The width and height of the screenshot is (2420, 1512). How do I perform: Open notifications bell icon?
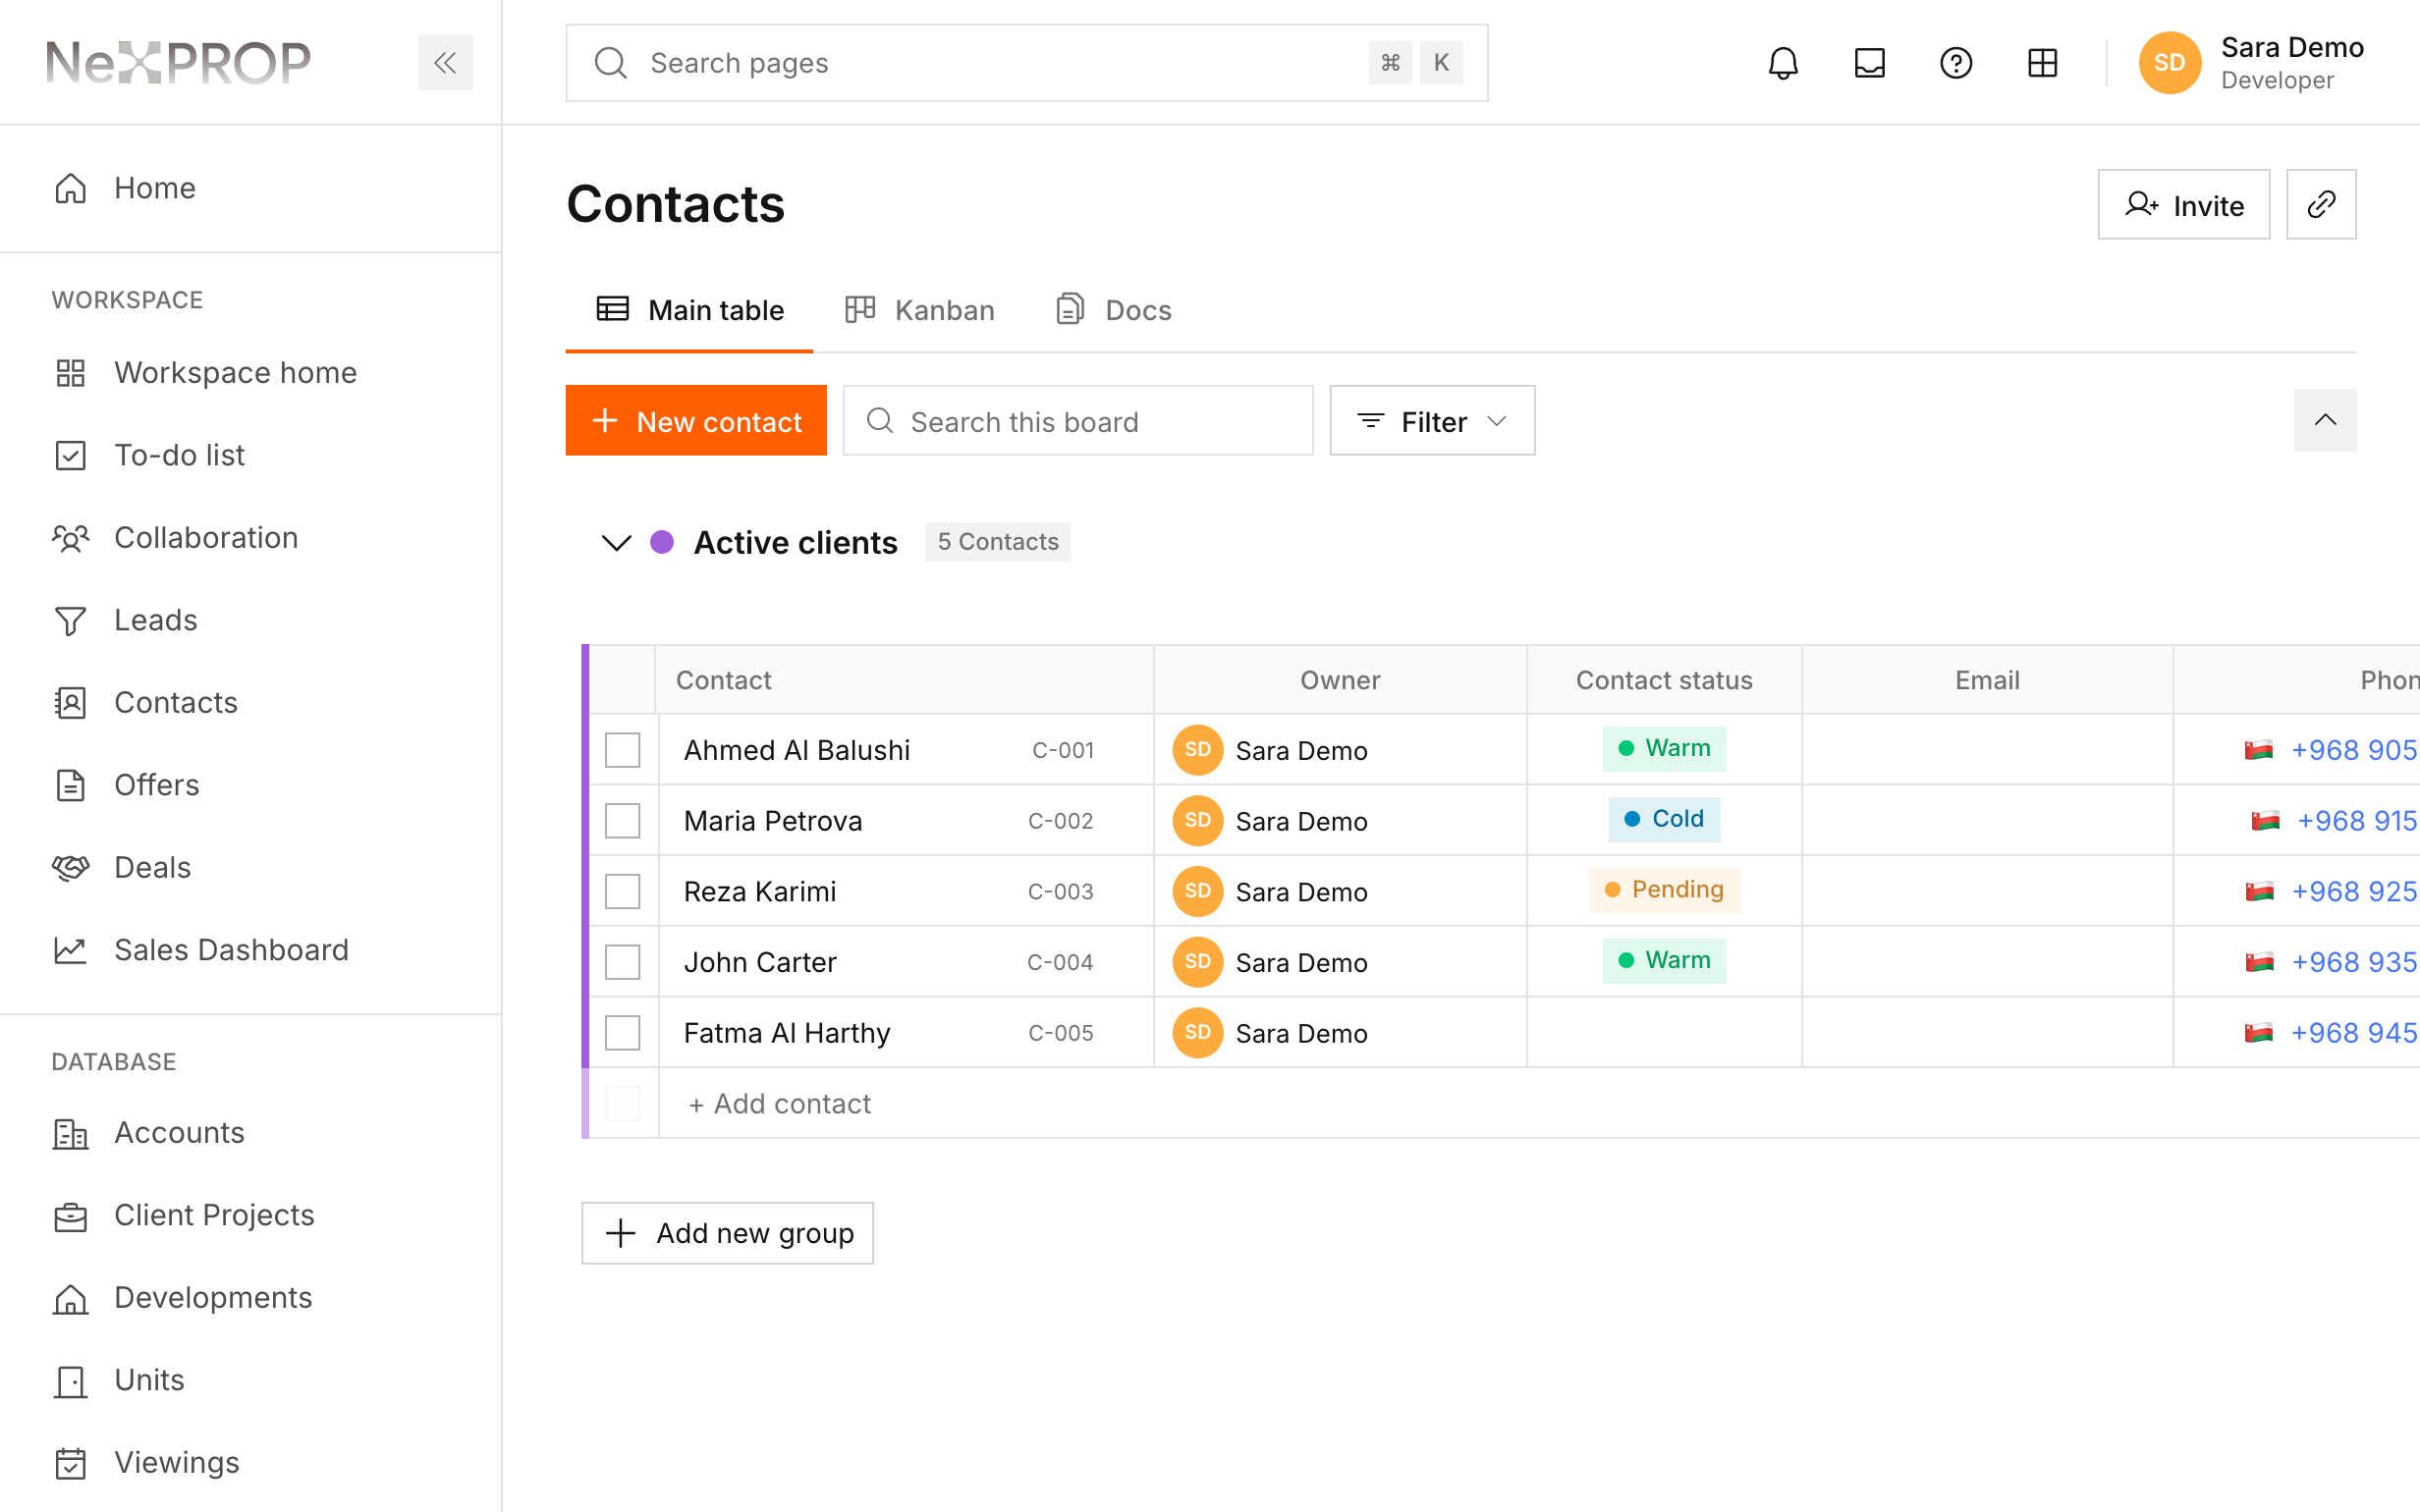pyautogui.click(x=1783, y=63)
